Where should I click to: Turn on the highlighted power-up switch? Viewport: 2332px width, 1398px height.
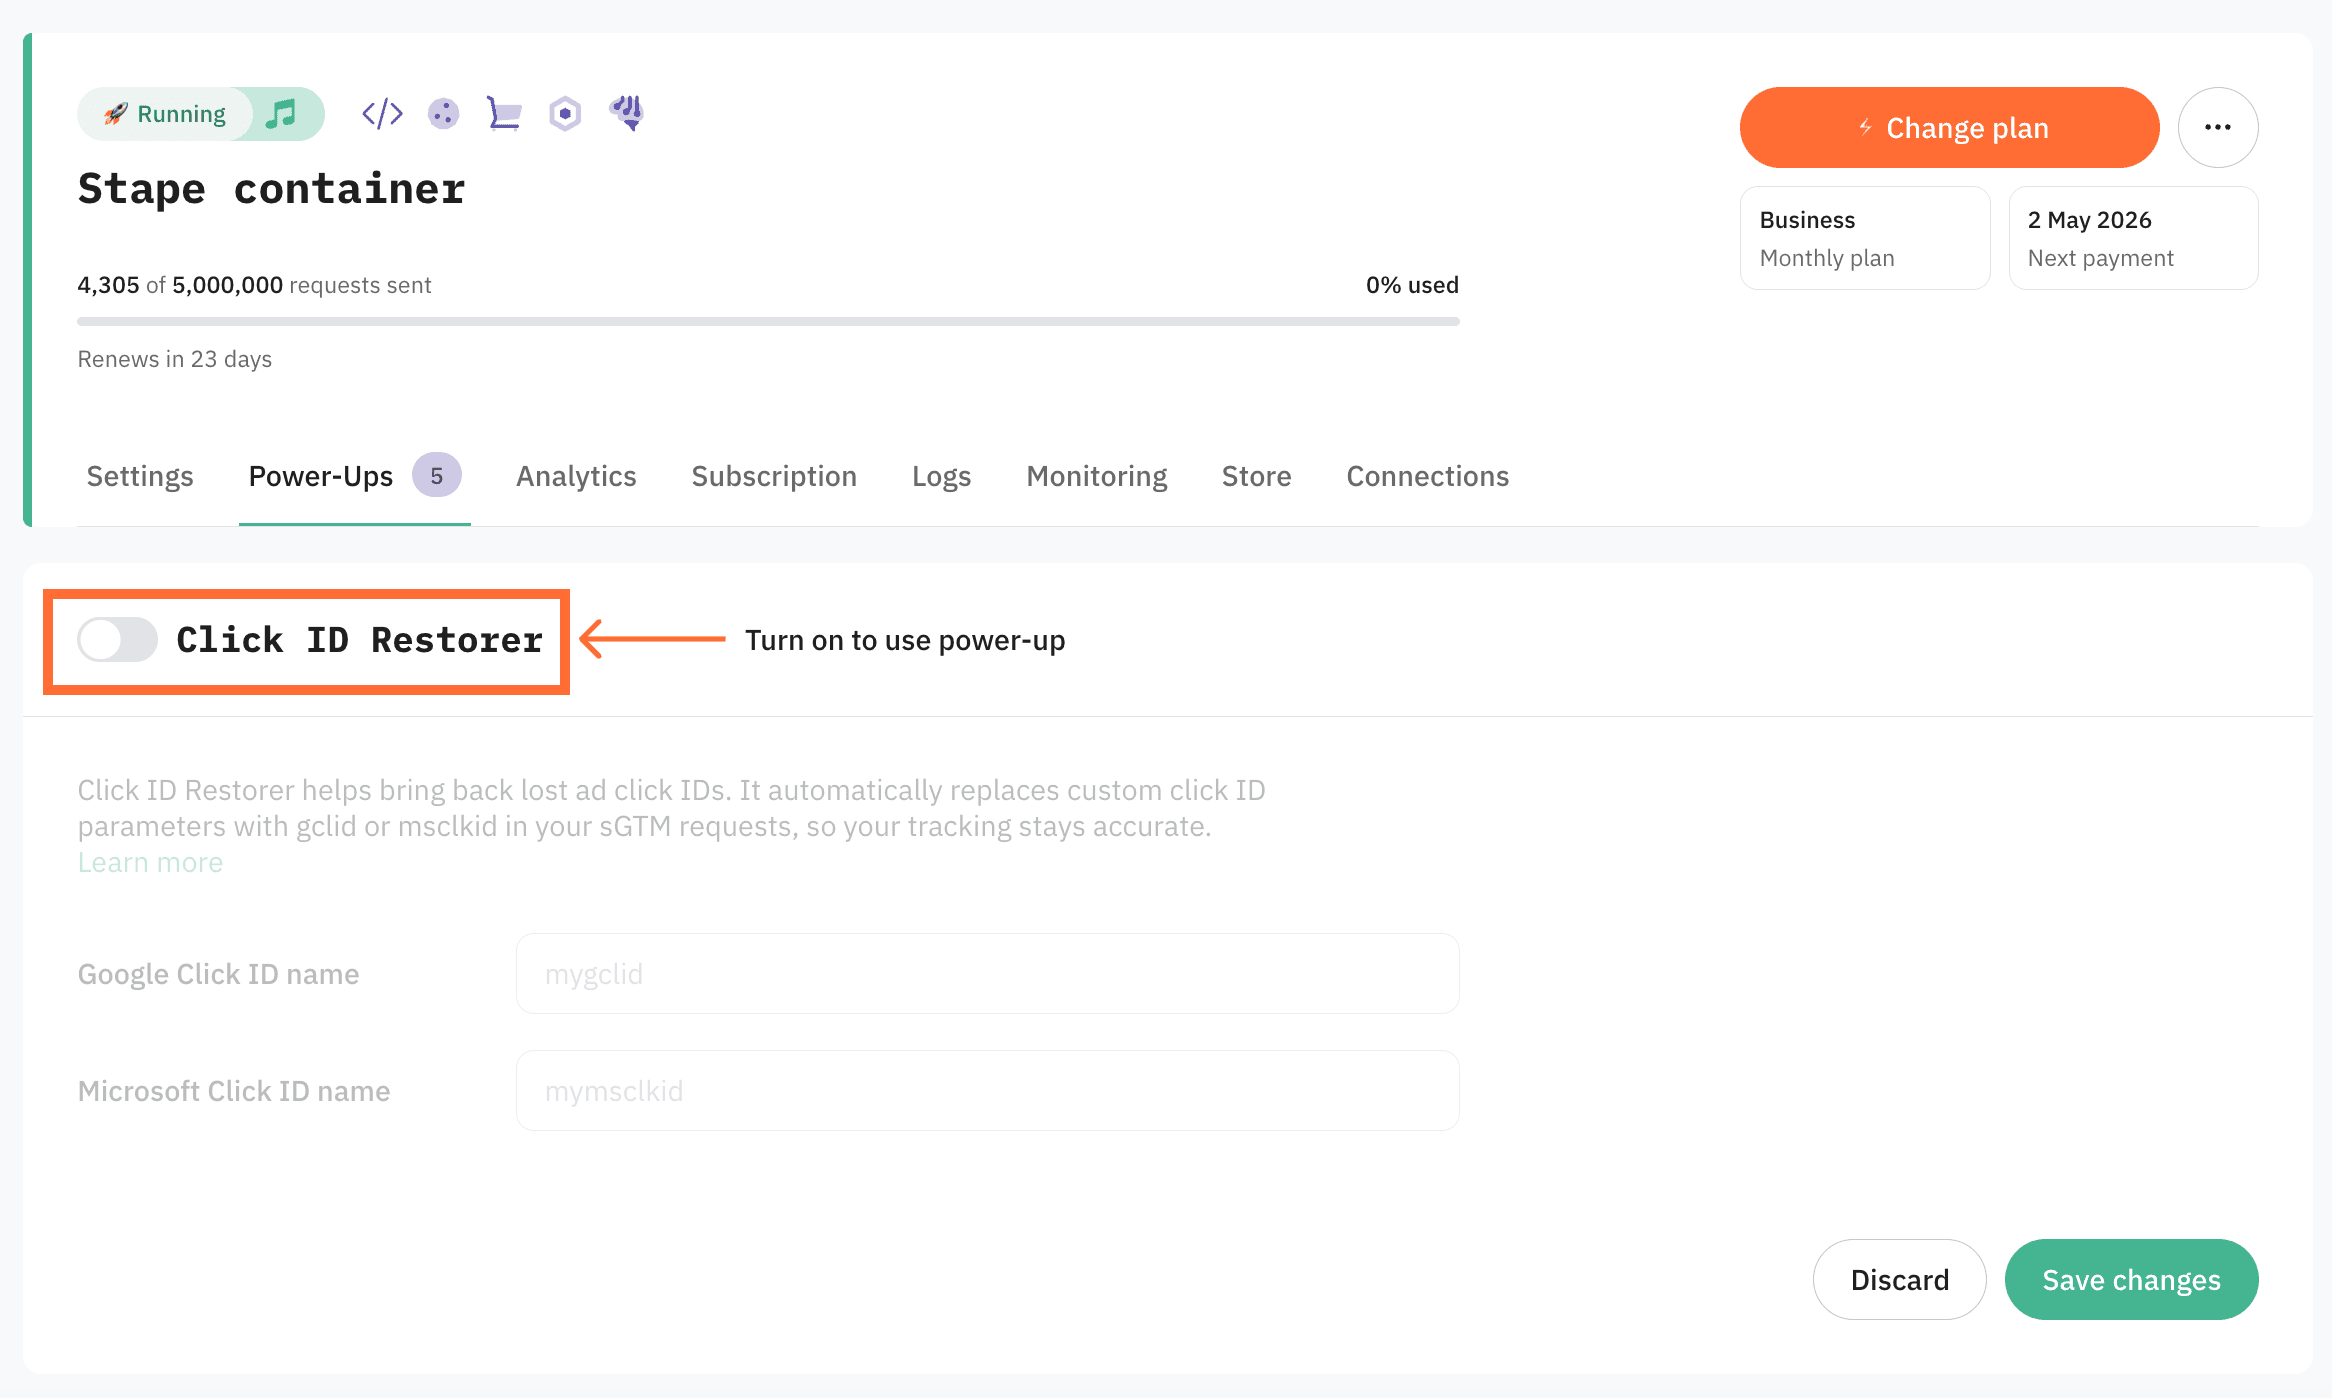pyautogui.click(x=116, y=640)
